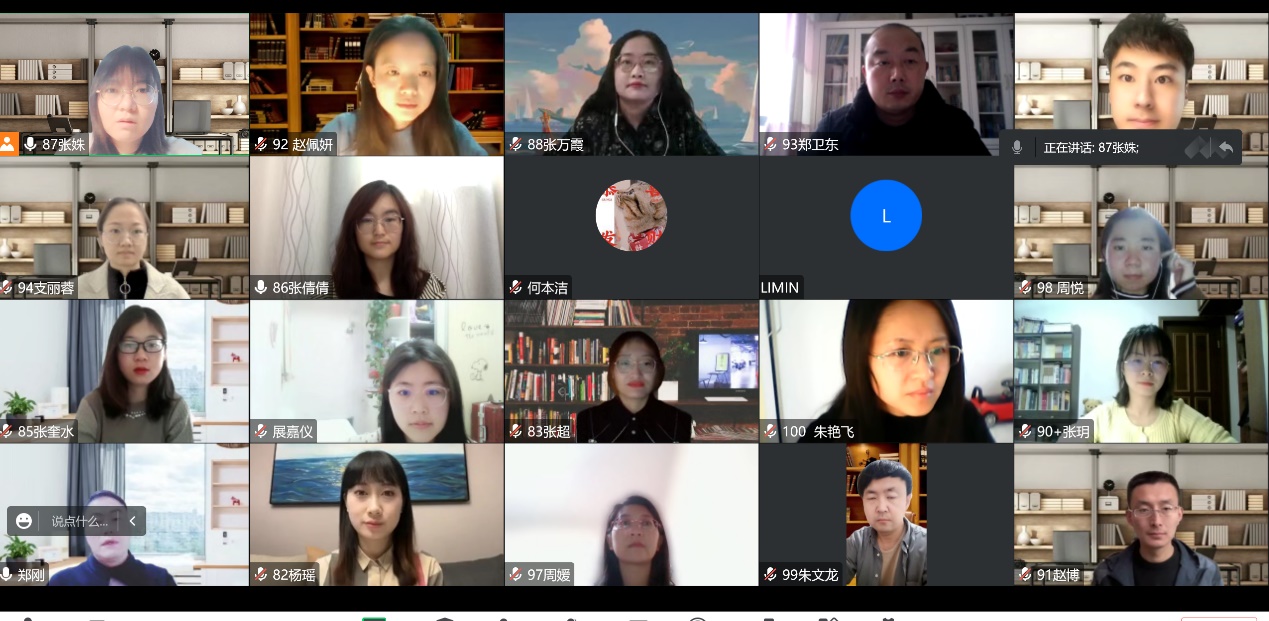
Task: Click the '说点什么...' chat input field
Action: [79, 521]
